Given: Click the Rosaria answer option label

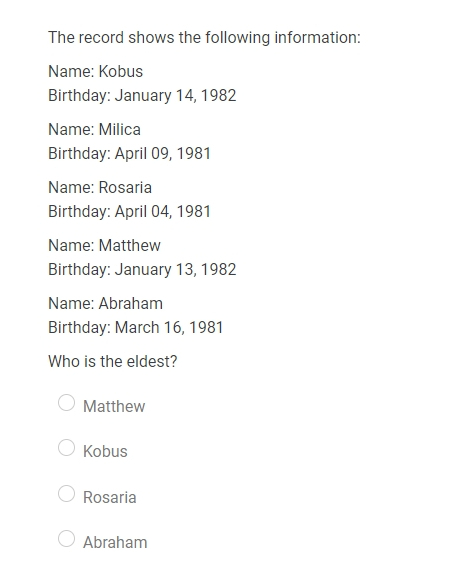Looking at the screenshot, I should (x=109, y=497).
